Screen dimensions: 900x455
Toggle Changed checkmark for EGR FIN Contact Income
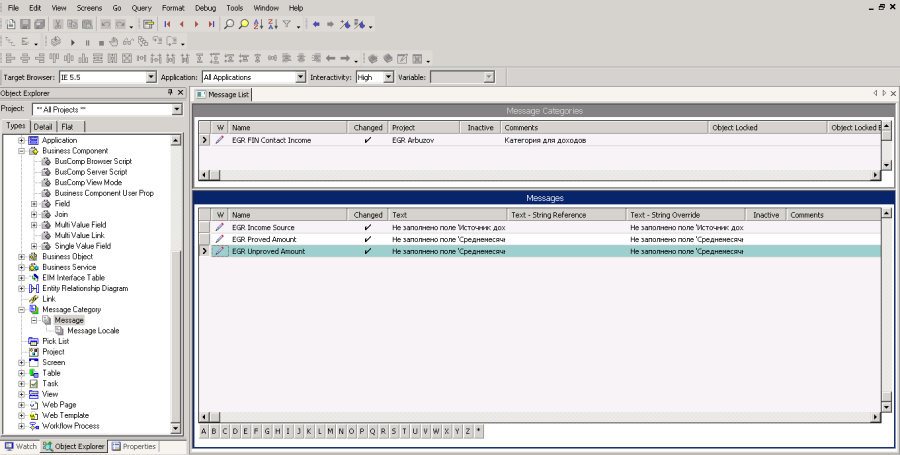tap(368, 140)
